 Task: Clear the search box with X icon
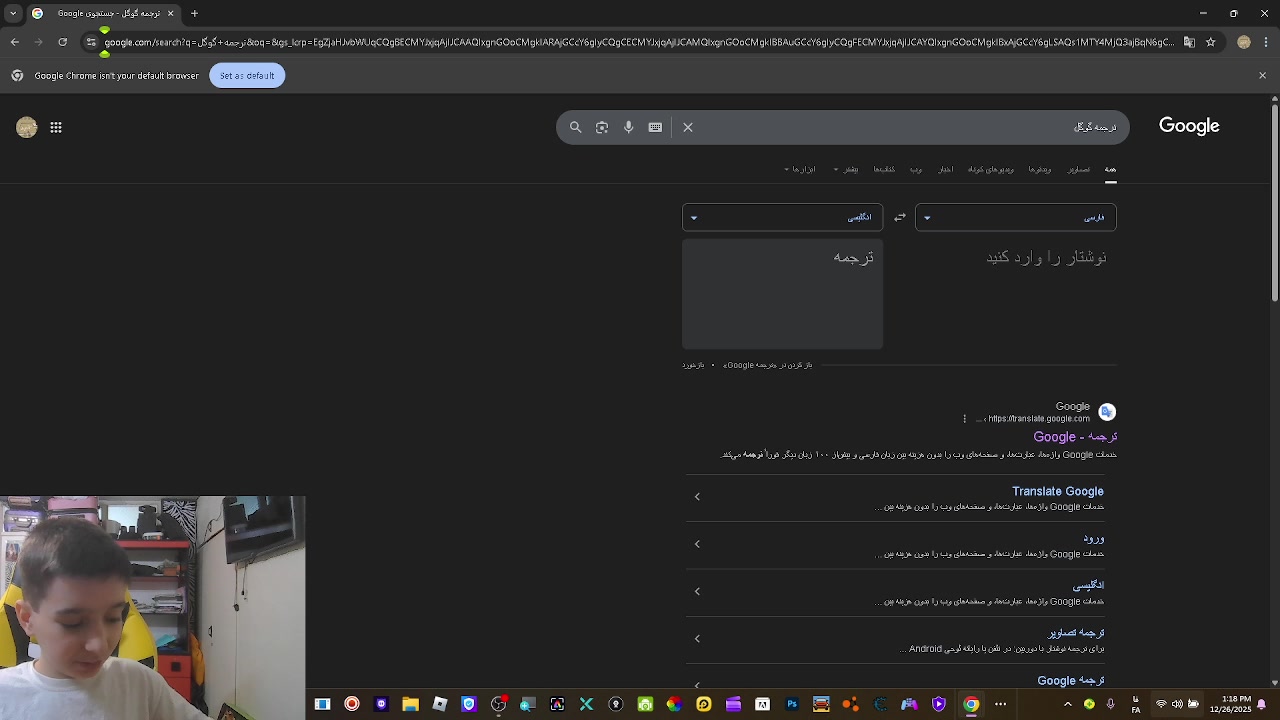[x=688, y=127]
